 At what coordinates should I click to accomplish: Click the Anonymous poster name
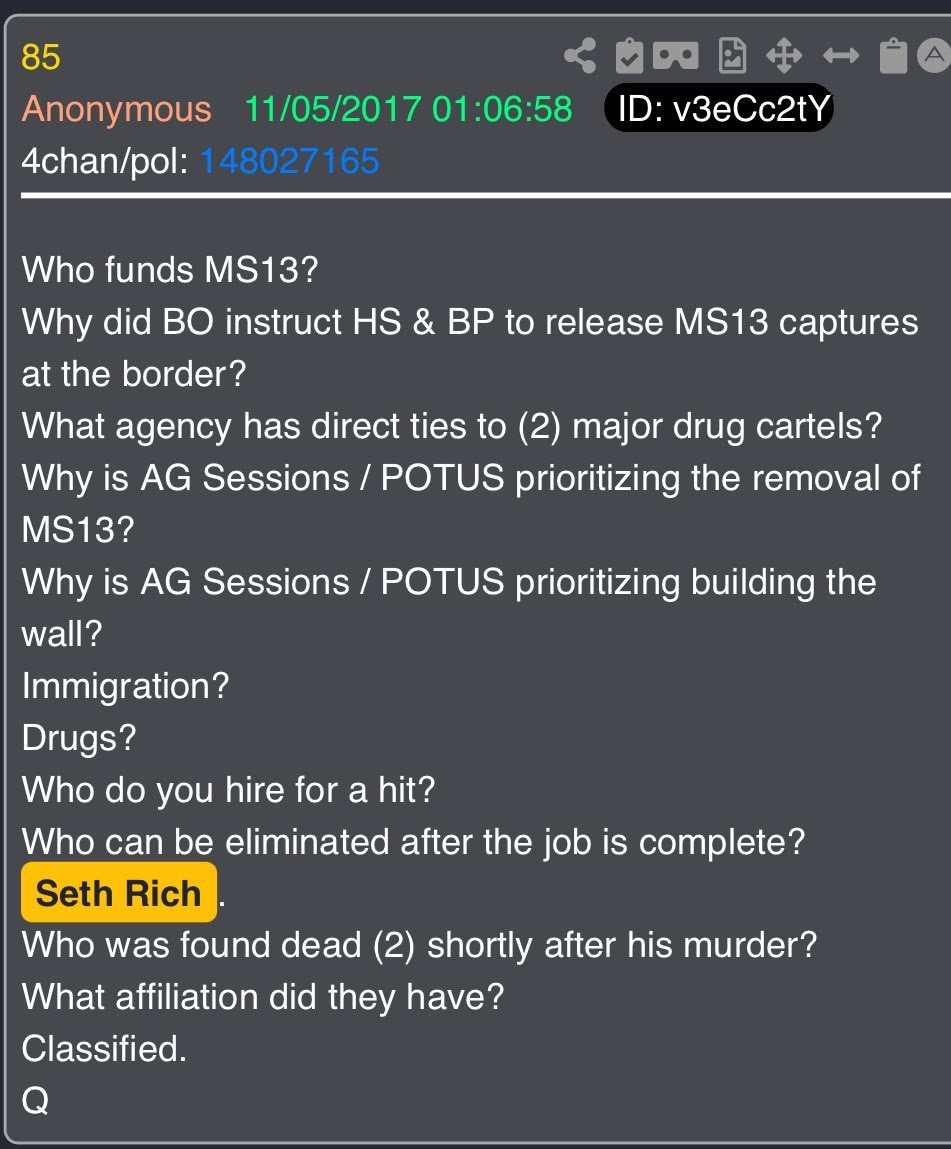[x=116, y=109]
